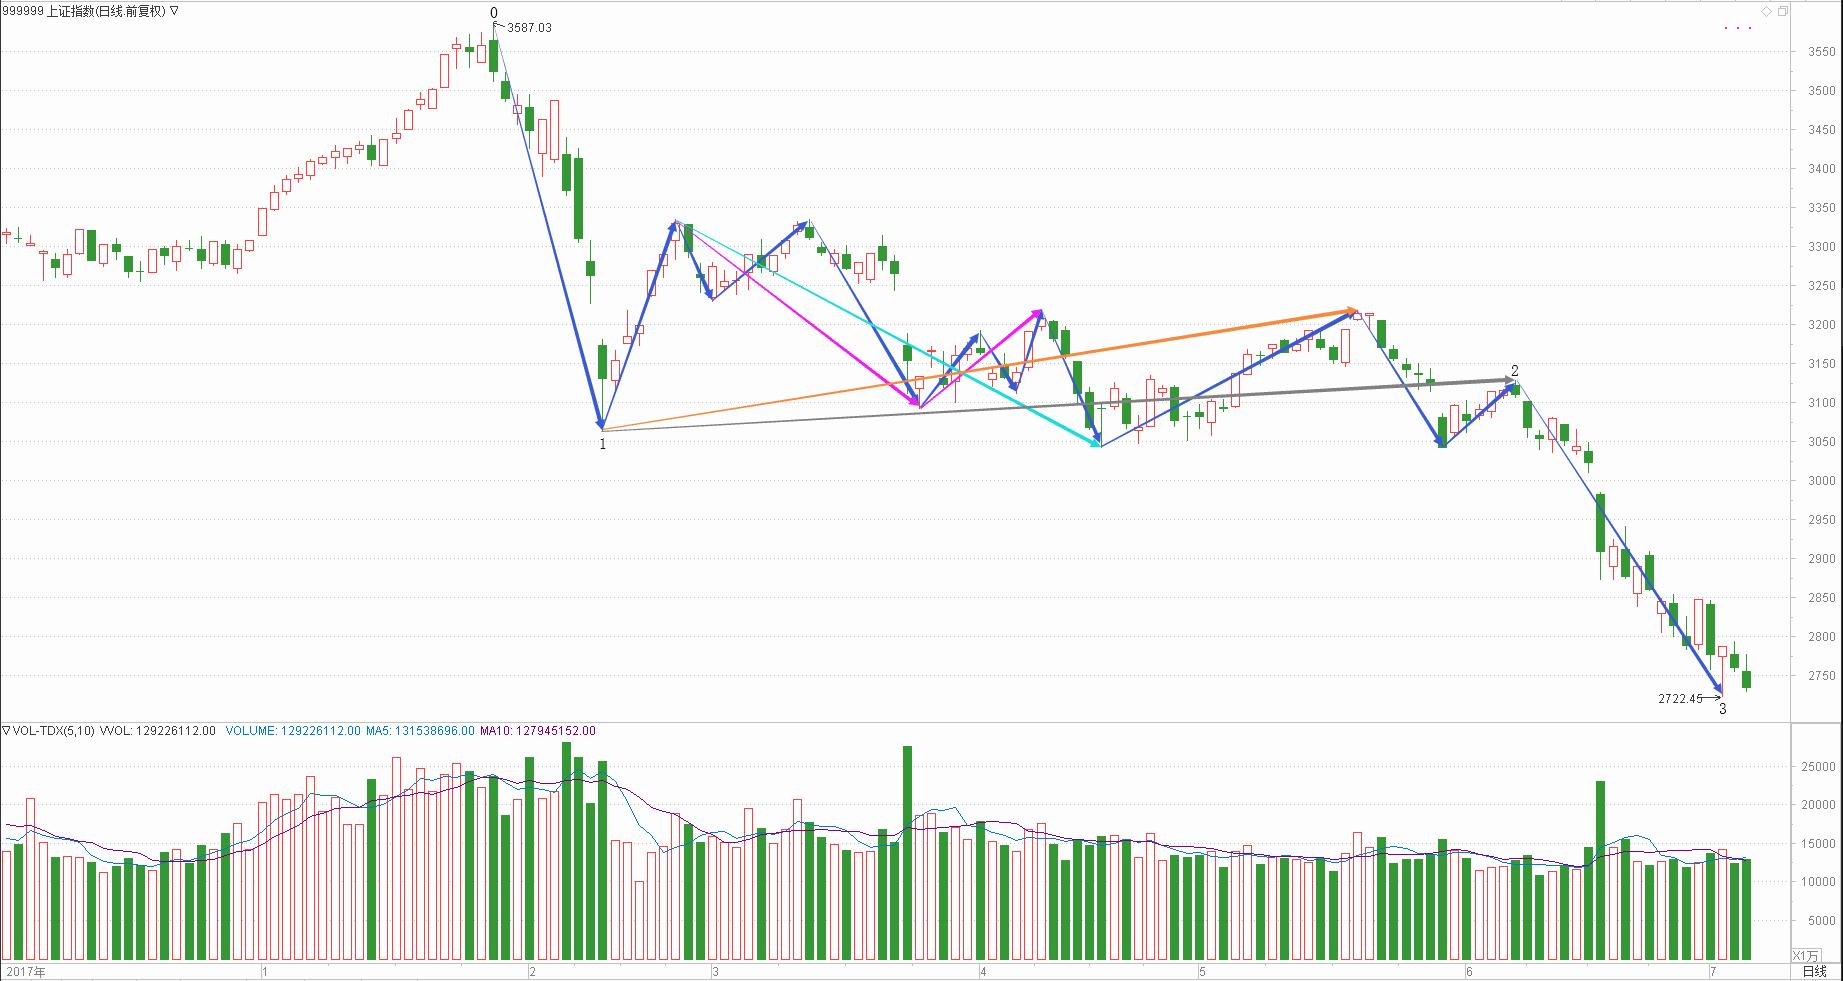The width and height of the screenshot is (1843, 981).
Task: Click the 2722.45 low price marker
Action: pos(1680,699)
